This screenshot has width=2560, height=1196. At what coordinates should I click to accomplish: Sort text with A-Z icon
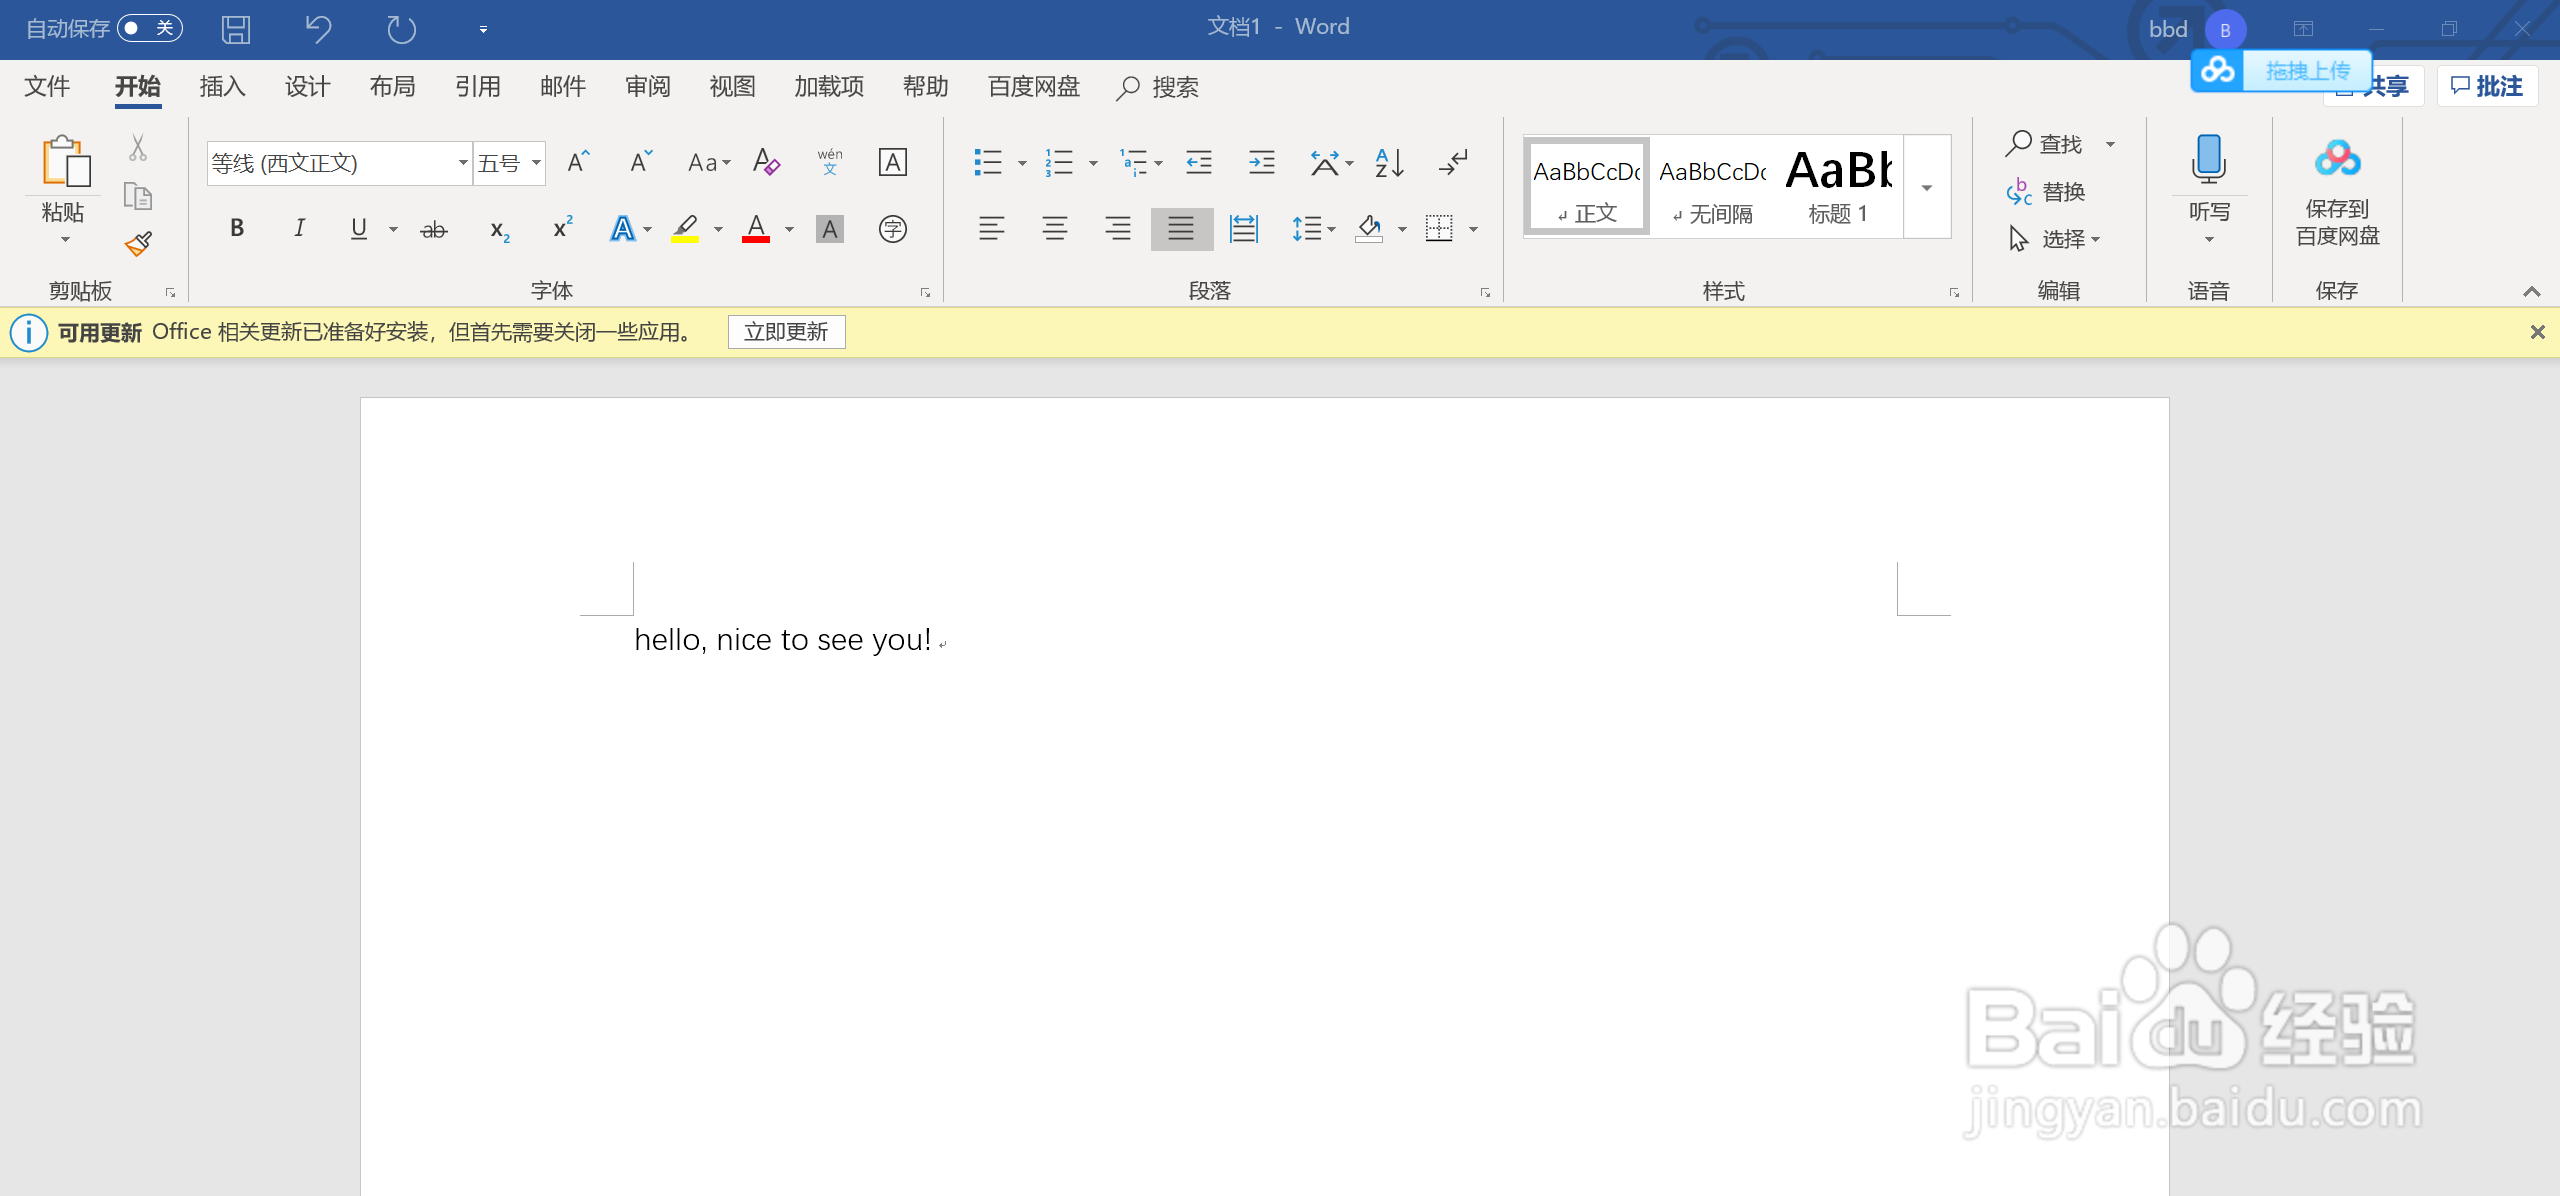(x=1389, y=162)
